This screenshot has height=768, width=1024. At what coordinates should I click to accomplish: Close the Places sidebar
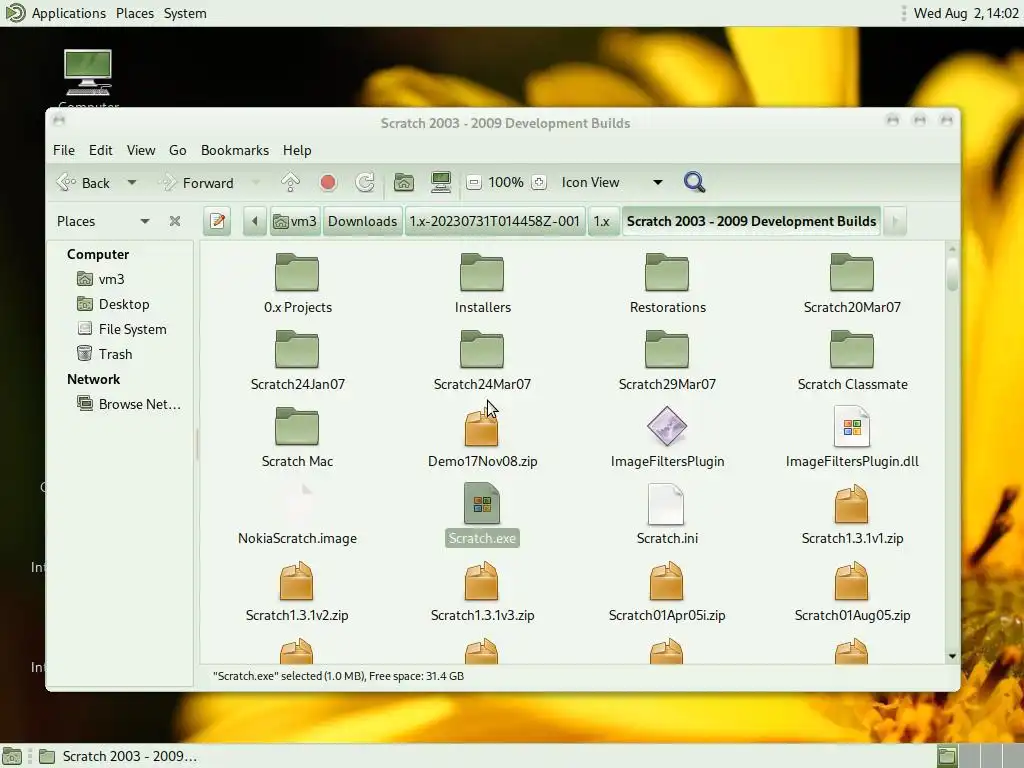coord(174,221)
